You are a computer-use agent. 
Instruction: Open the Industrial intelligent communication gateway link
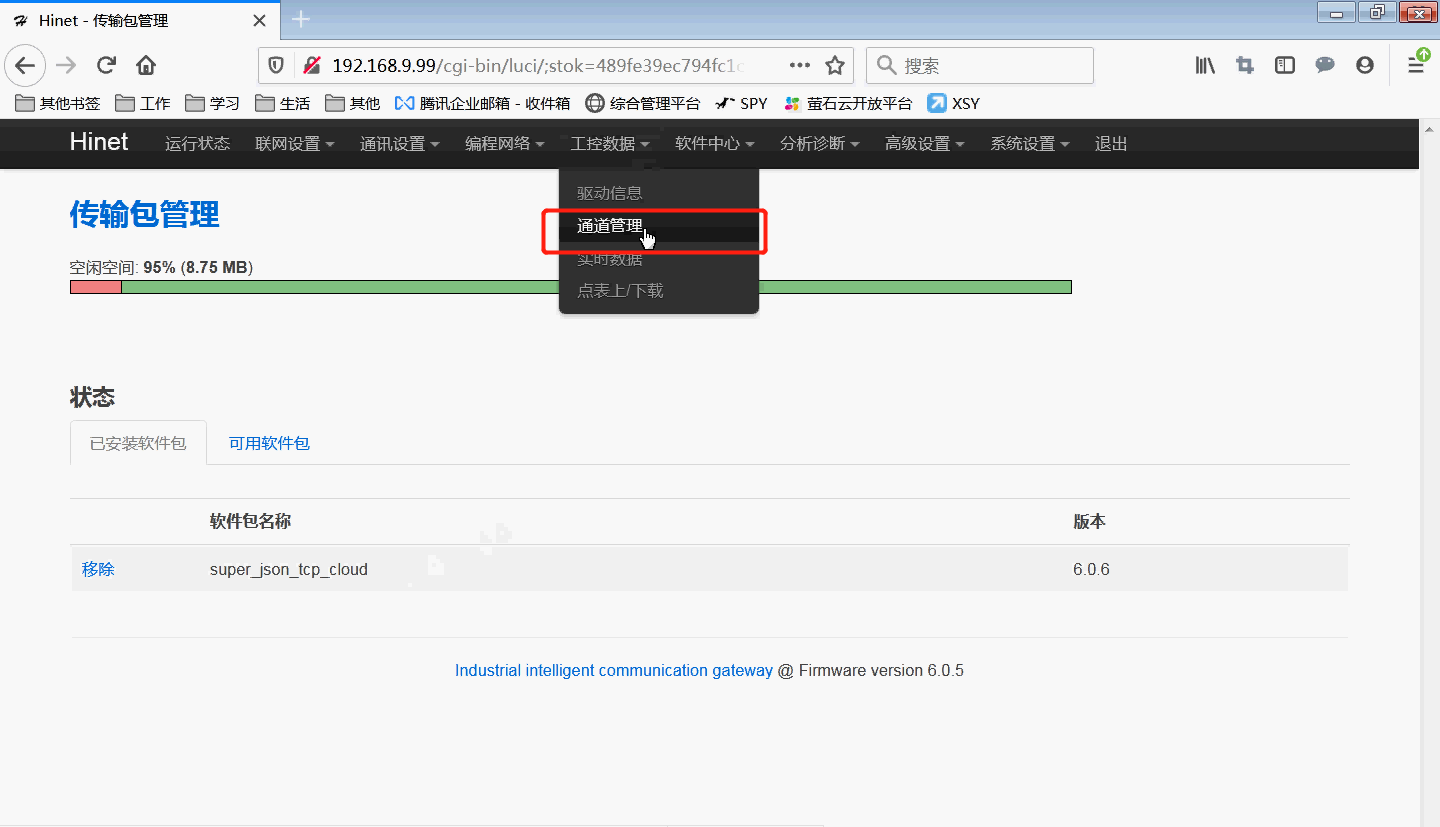[613, 670]
